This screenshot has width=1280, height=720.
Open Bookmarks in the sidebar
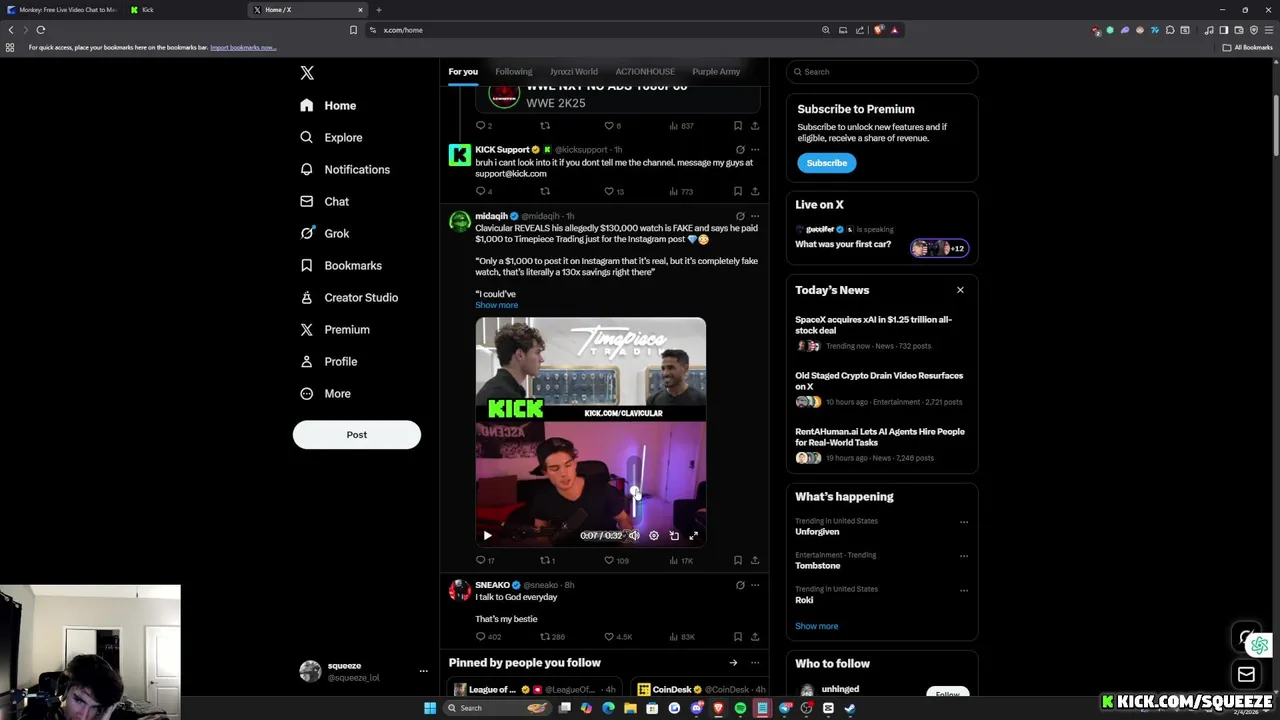click(x=341, y=265)
